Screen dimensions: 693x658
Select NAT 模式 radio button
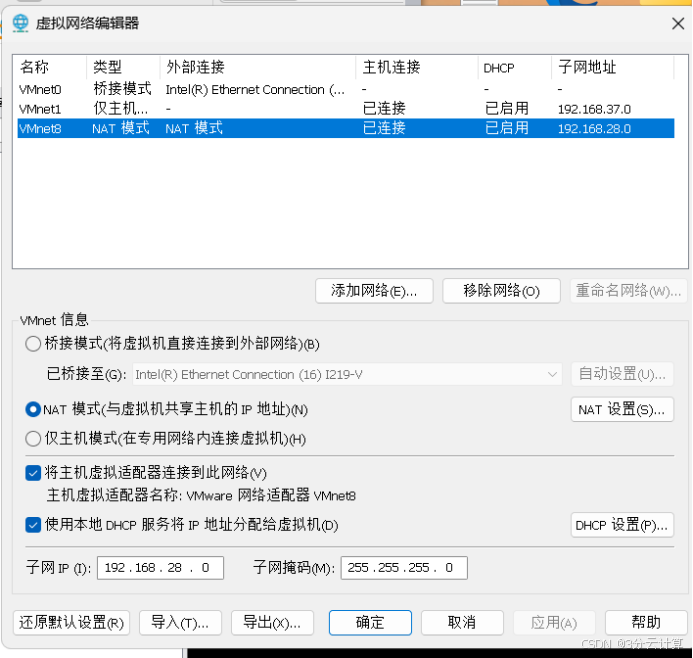pyautogui.click(x=33, y=409)
